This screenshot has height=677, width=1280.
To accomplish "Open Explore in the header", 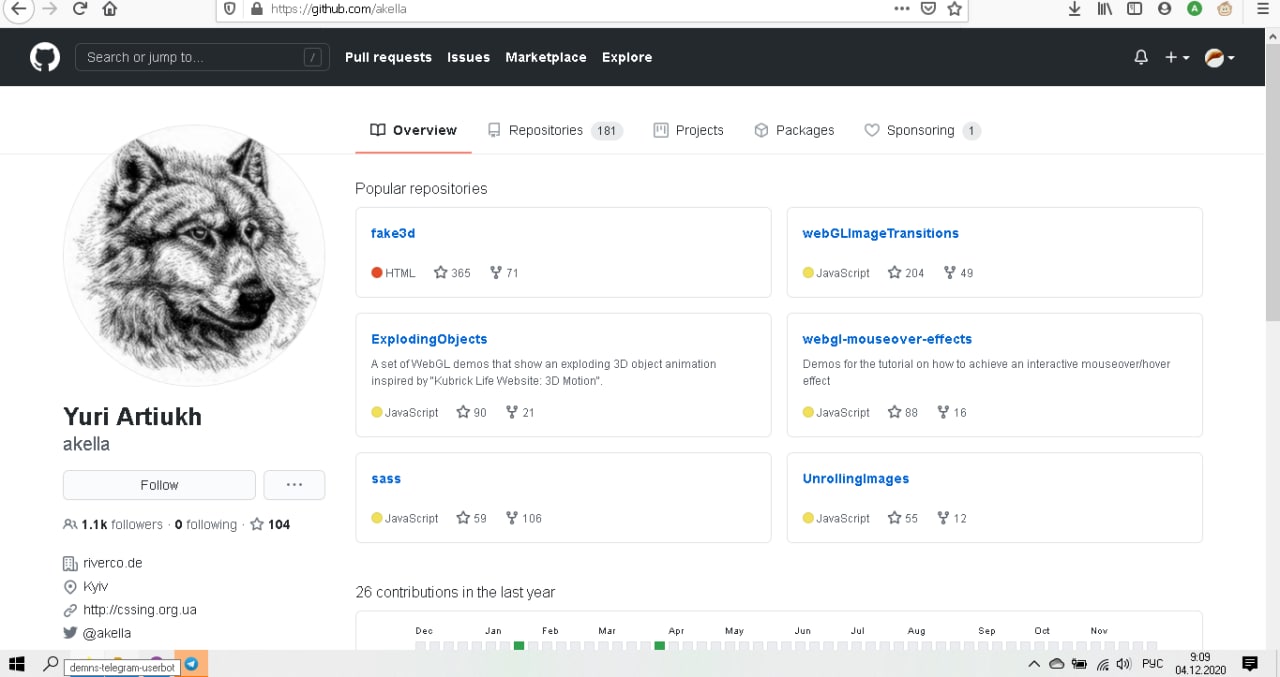I will point(627,57).
